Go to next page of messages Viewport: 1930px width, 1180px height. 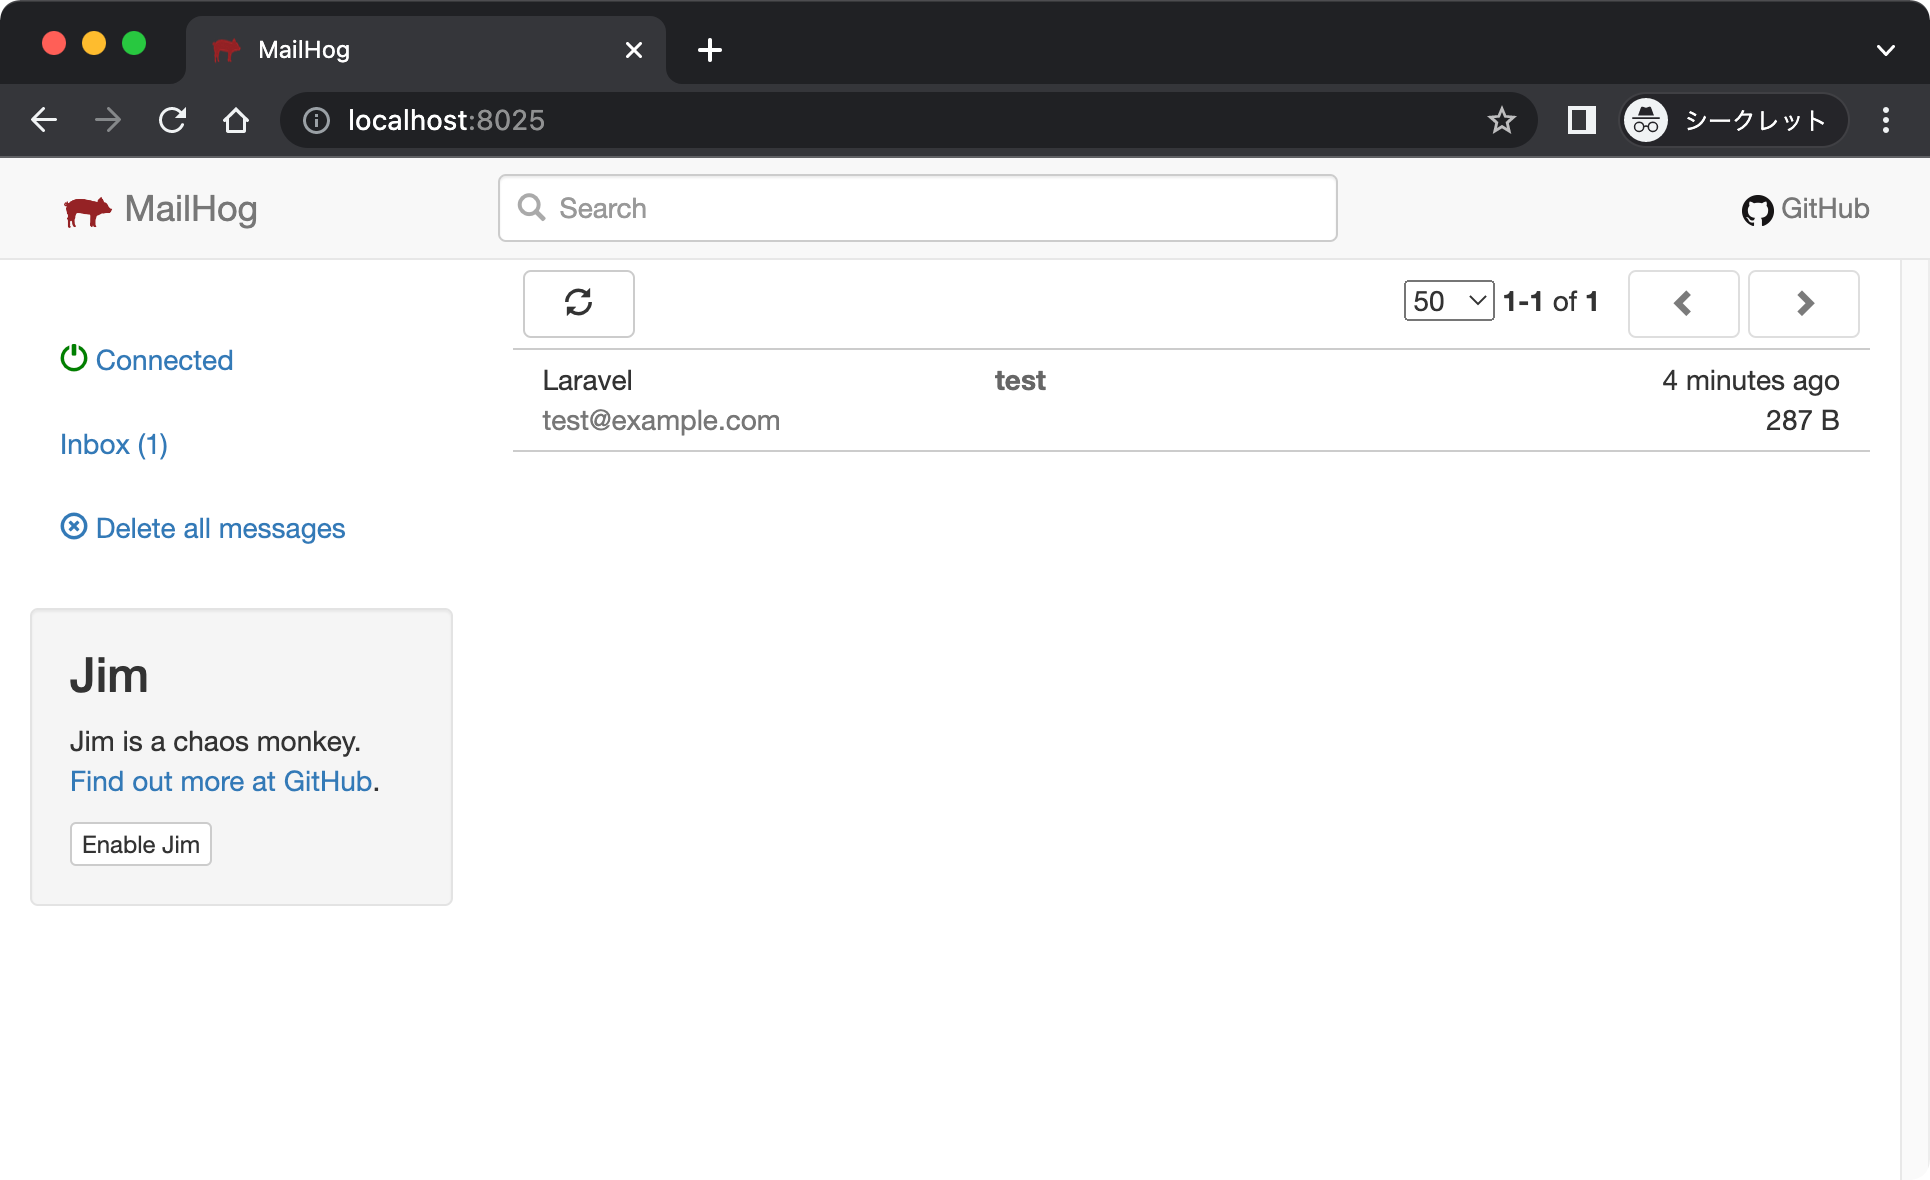click(x=1803, y=303)
